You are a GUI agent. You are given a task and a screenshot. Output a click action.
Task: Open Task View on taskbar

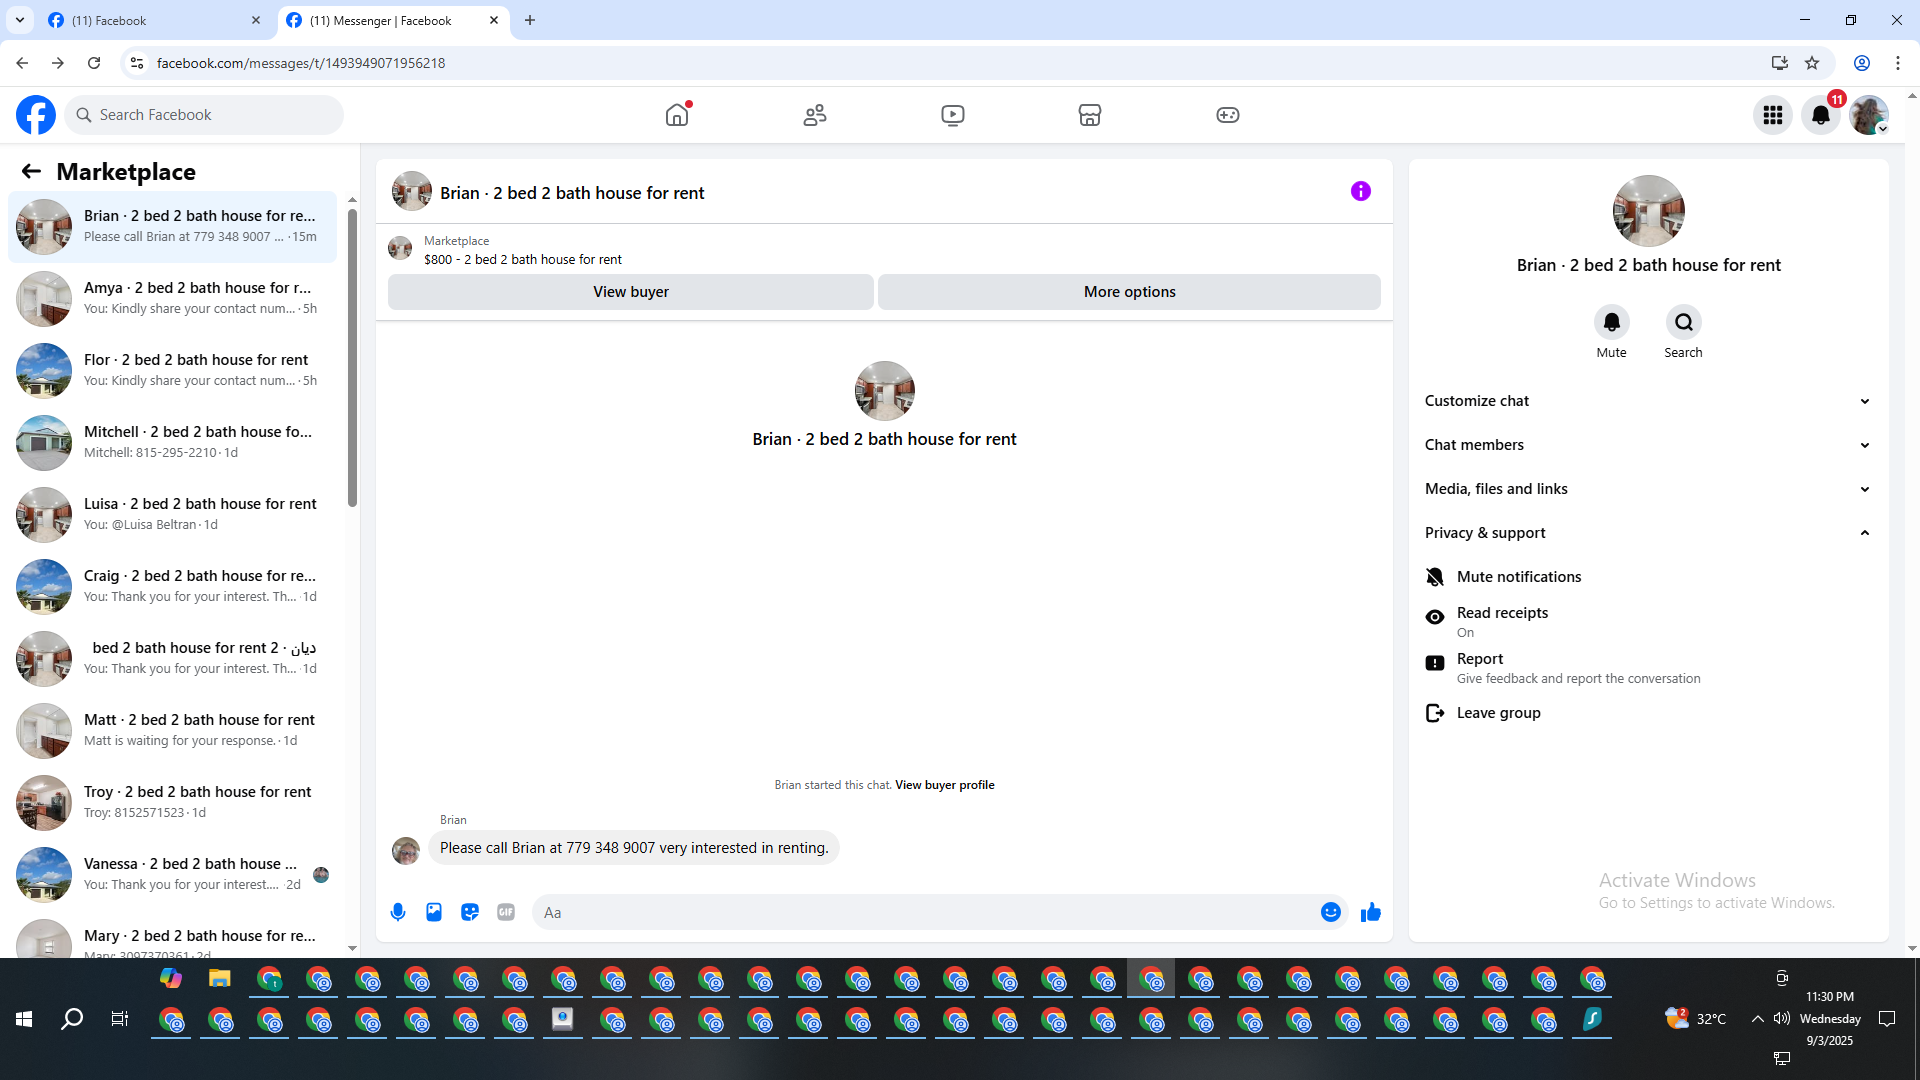point(120,1019)
